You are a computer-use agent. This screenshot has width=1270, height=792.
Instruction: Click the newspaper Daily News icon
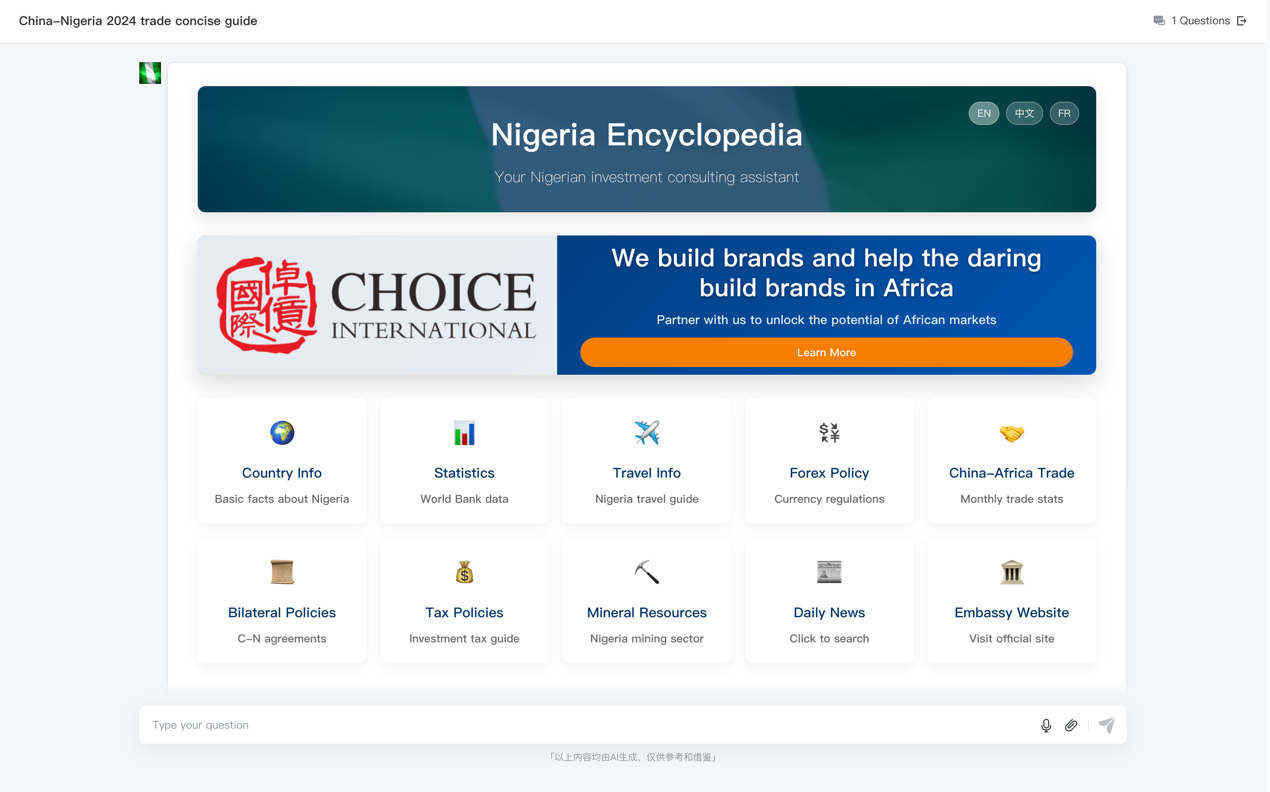click(829, 572)
